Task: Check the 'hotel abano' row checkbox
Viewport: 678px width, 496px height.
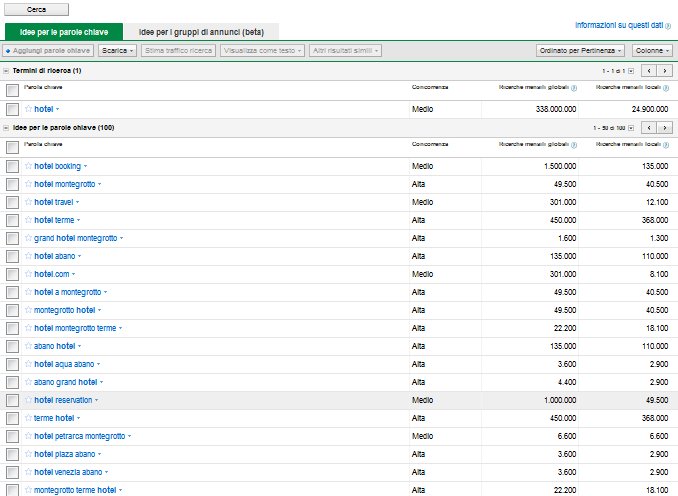Action: point(13,256)
